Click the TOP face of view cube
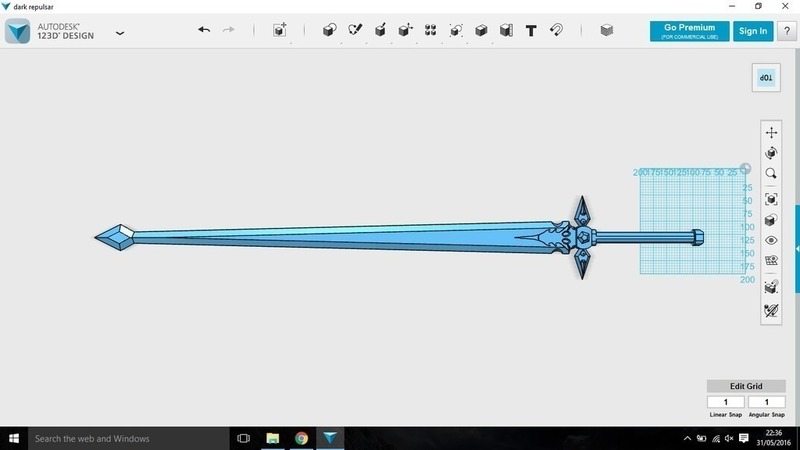 [766, 78]
